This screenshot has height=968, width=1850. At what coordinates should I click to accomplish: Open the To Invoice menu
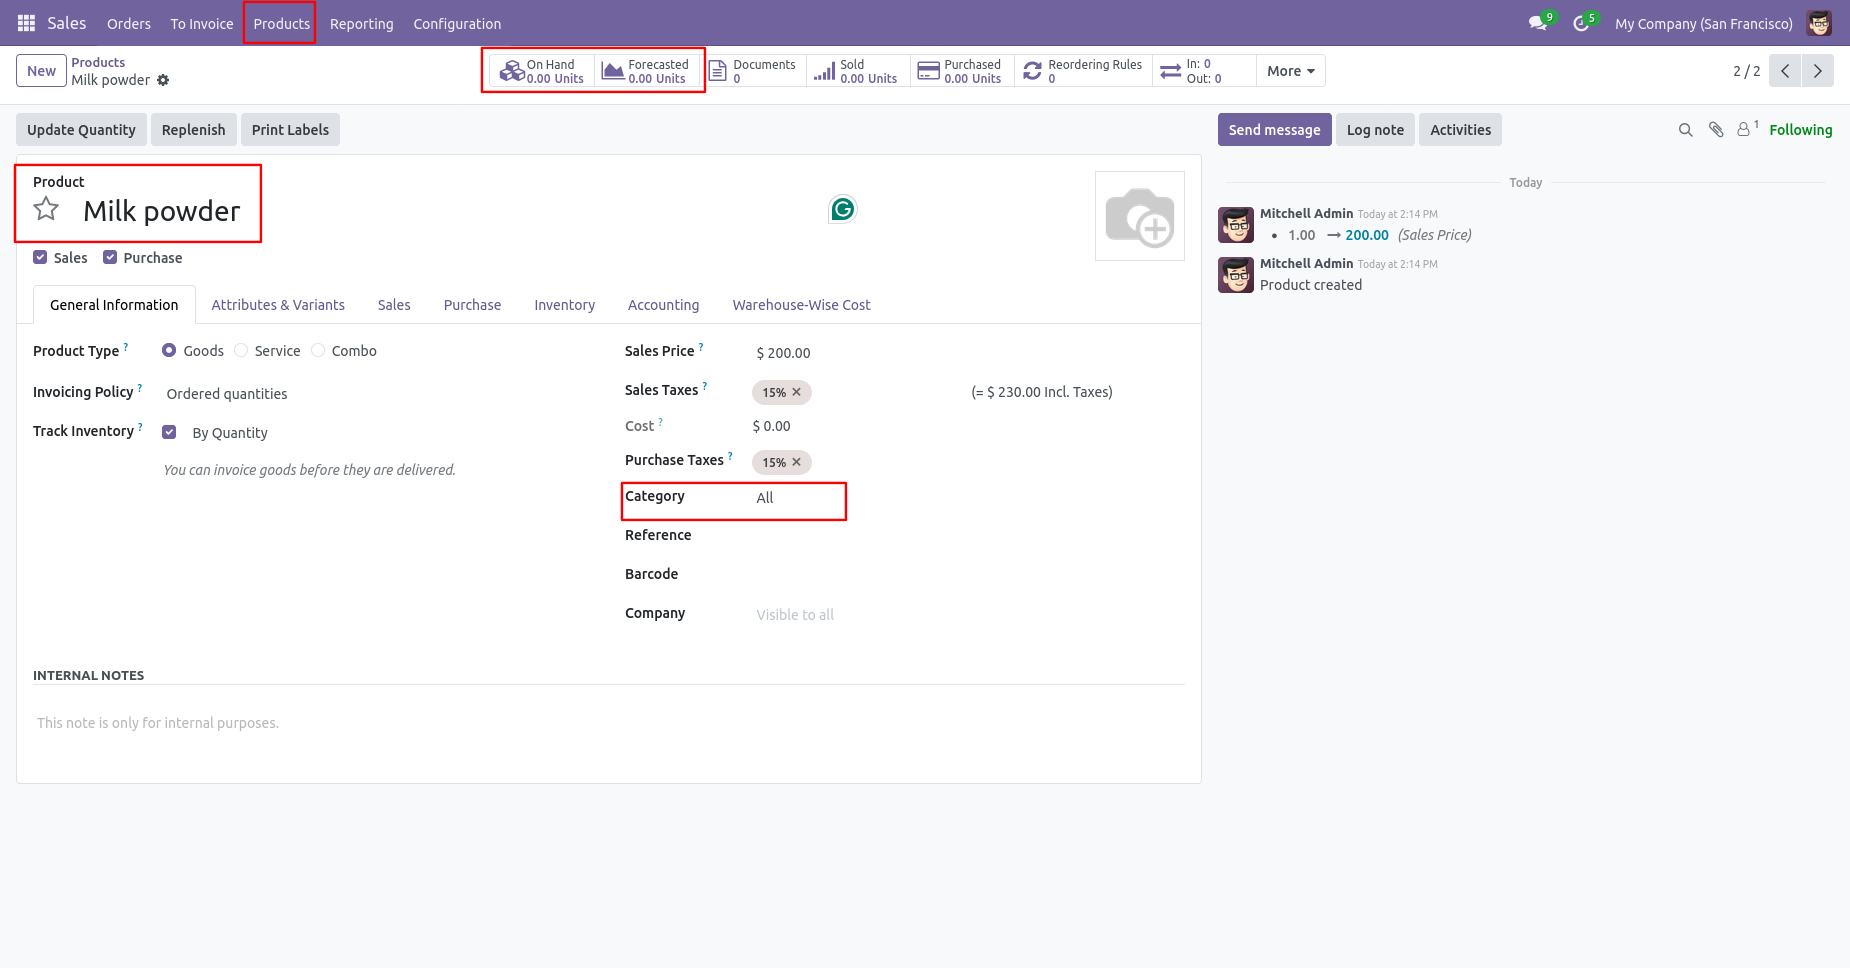202,23
